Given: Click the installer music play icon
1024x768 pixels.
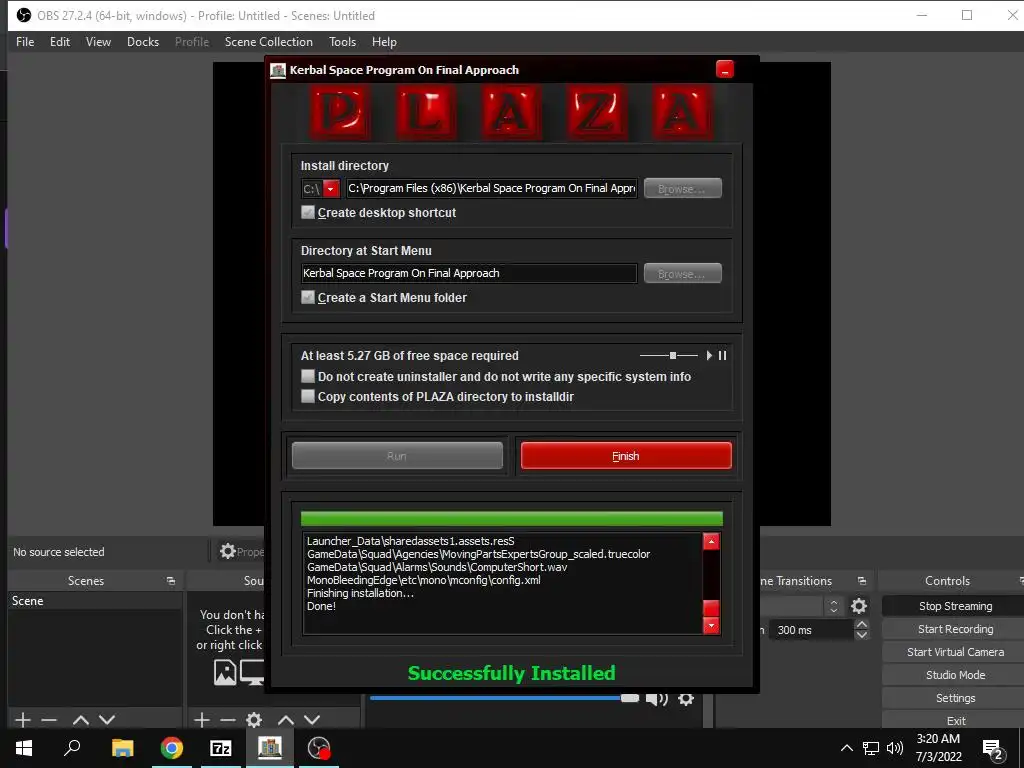Looking at the screenshot, I should 709,355.
